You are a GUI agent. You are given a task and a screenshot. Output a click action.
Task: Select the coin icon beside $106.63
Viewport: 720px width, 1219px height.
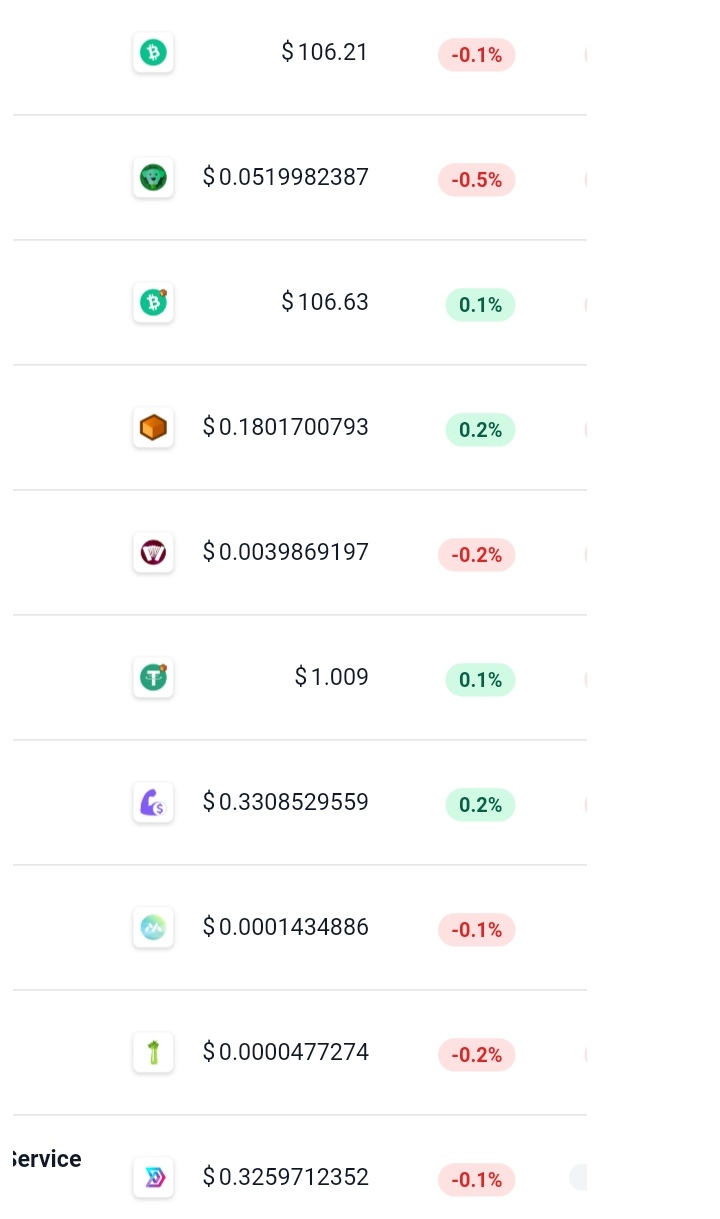(x=153, y=302)
